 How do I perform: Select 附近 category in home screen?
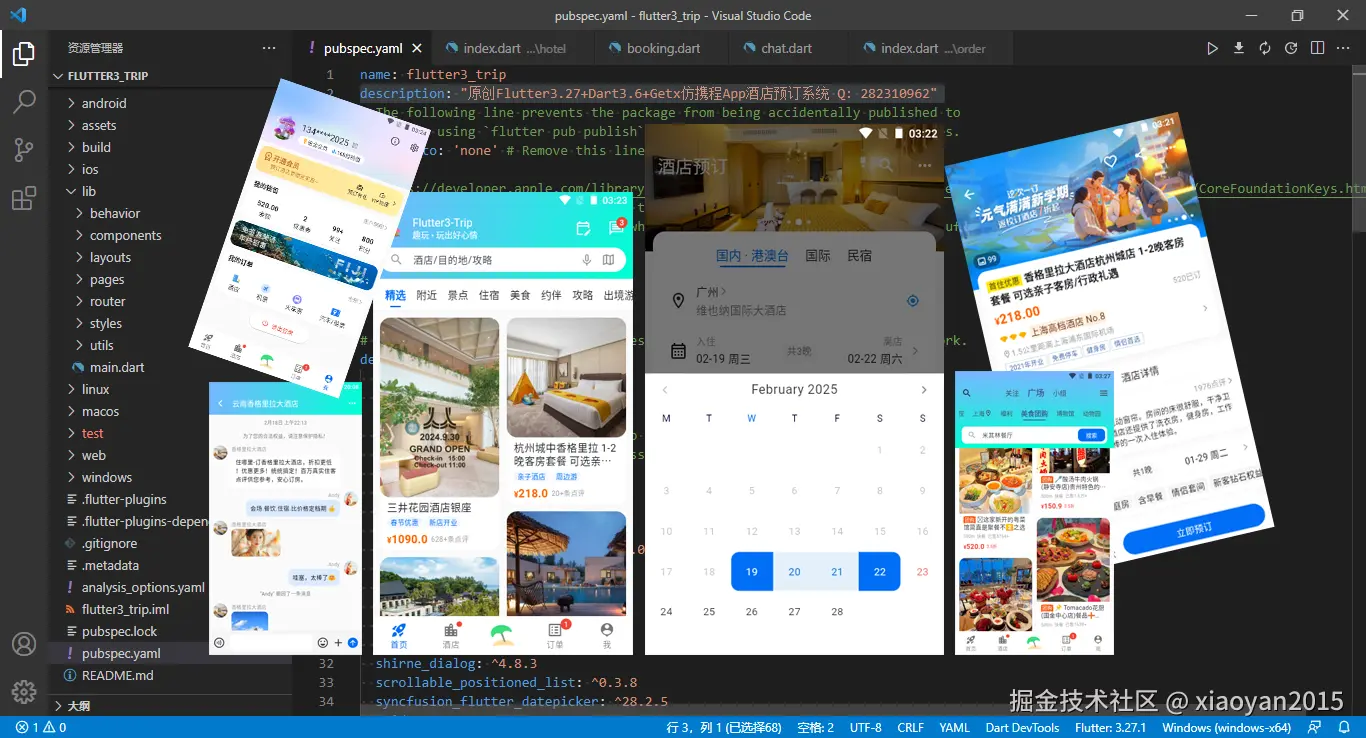pos(427,295)
